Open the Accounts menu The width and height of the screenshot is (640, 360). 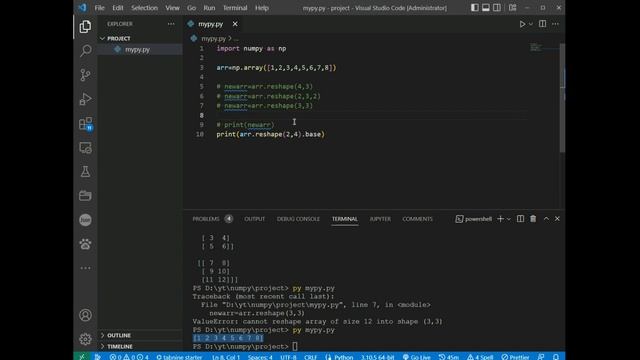(85, 315)
